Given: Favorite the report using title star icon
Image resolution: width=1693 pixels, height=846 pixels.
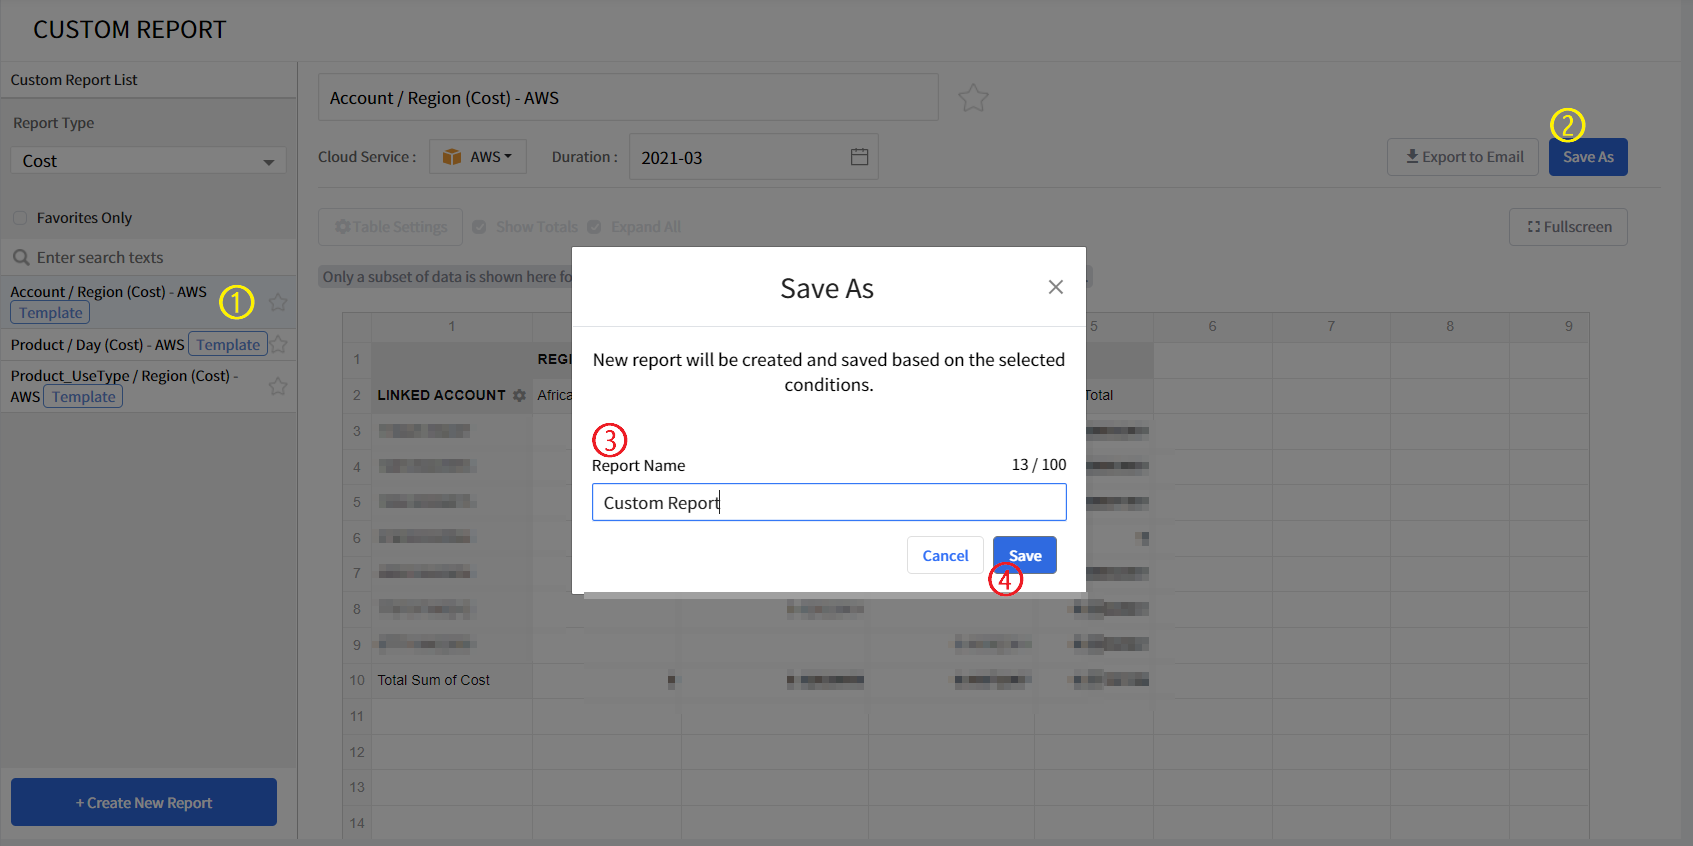Looking at the screenshot, I should (x=972, y=98).
